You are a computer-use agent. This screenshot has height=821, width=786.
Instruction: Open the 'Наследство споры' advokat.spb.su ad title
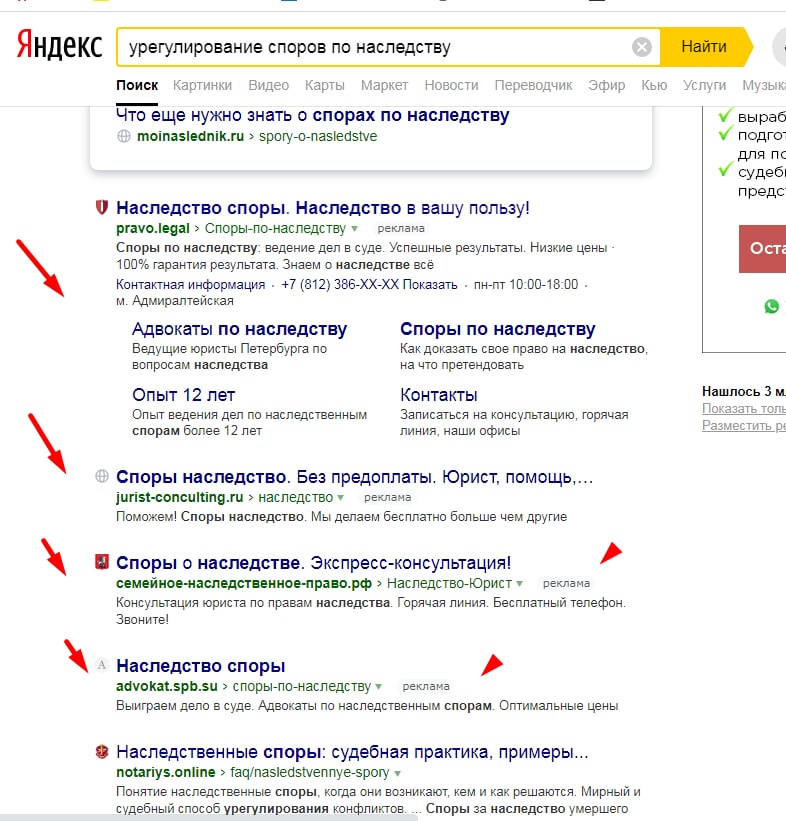[x=201, y=665]
